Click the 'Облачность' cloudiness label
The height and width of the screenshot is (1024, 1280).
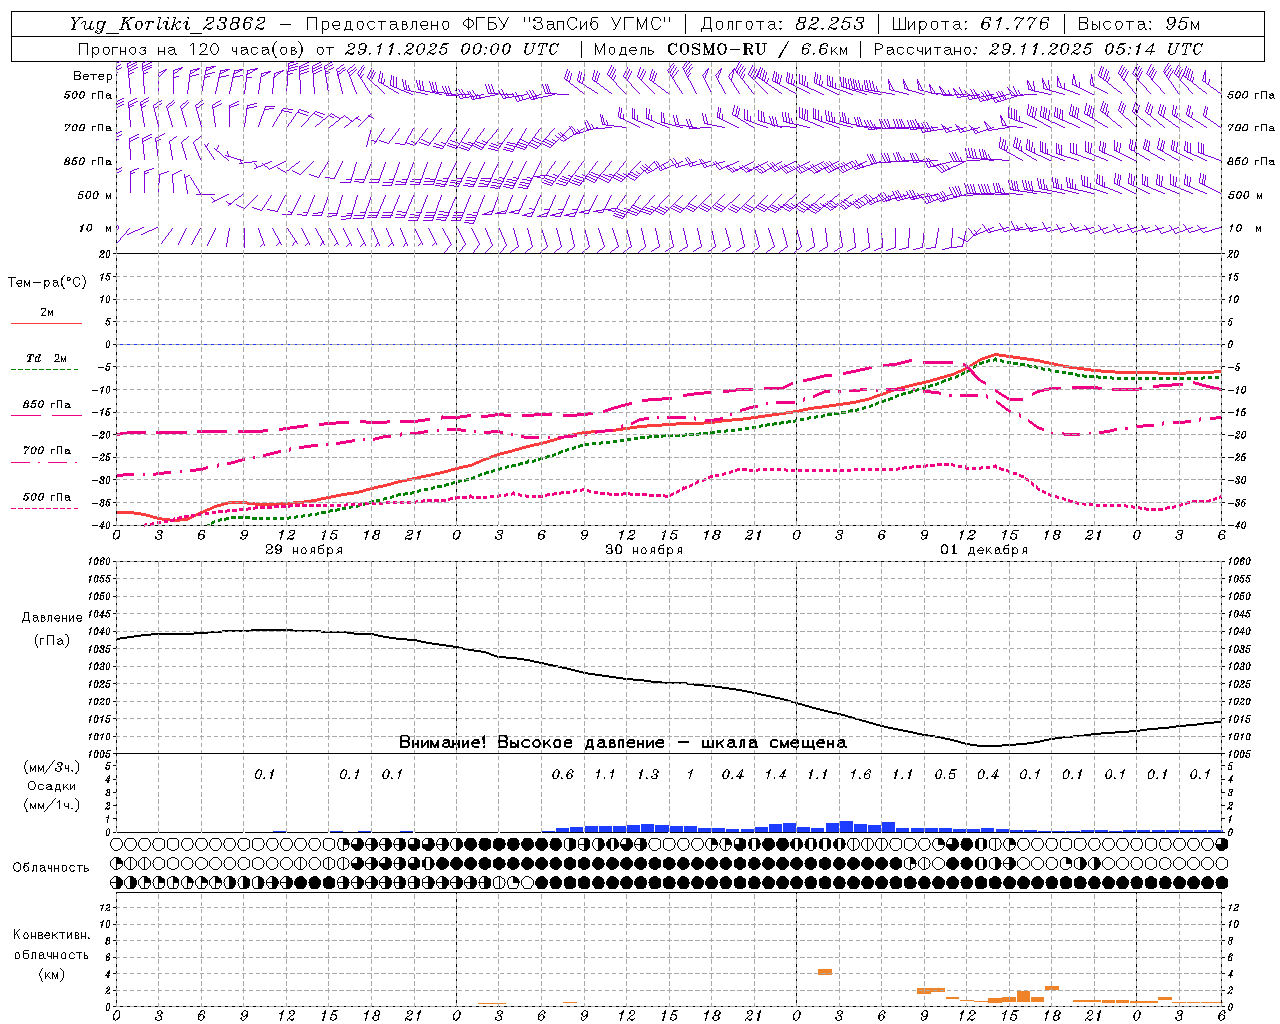51,867
